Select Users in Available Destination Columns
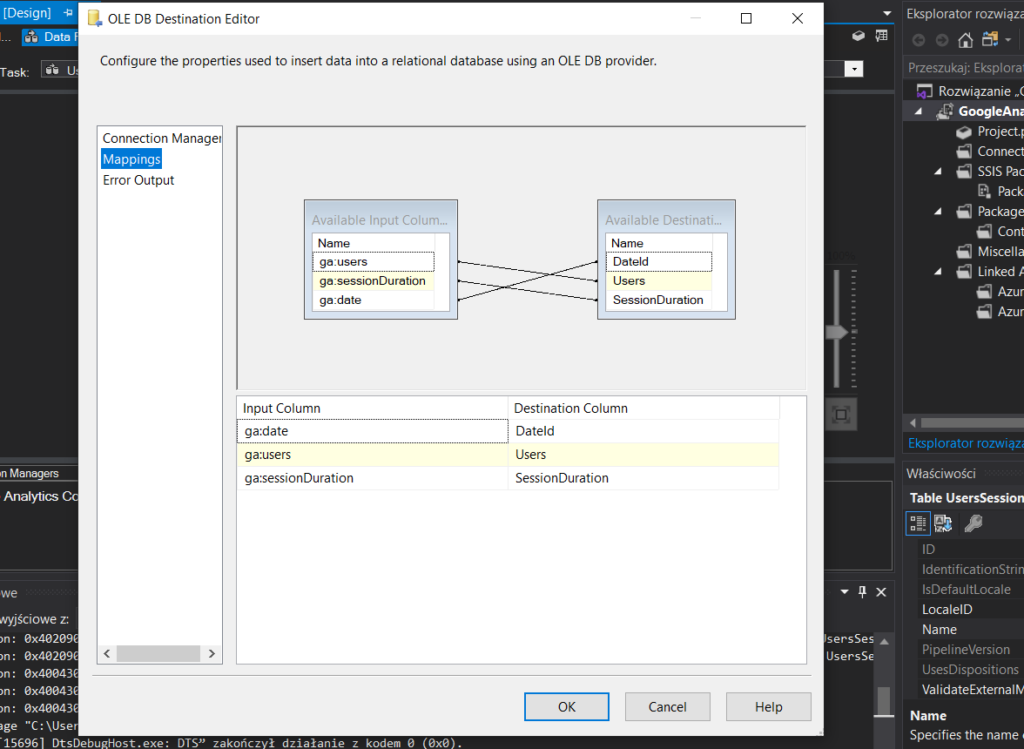 pos(659,281)
